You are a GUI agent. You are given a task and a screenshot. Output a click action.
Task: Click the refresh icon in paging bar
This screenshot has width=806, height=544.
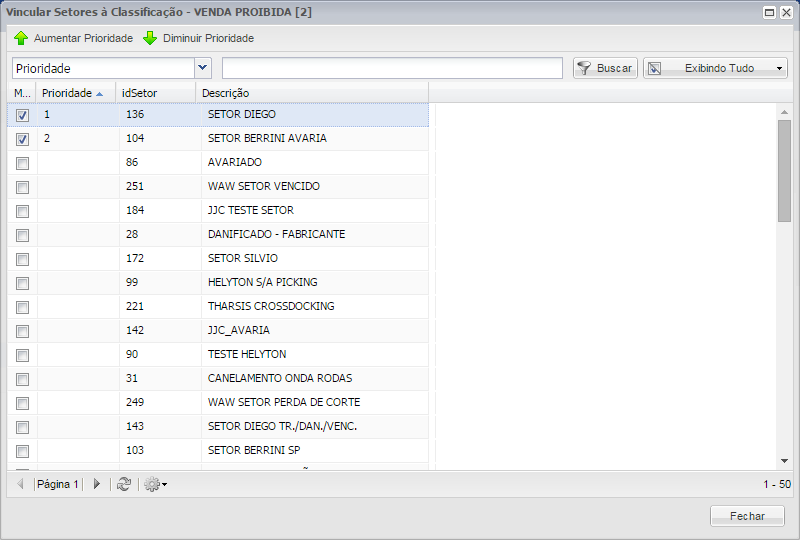(124, 484)
